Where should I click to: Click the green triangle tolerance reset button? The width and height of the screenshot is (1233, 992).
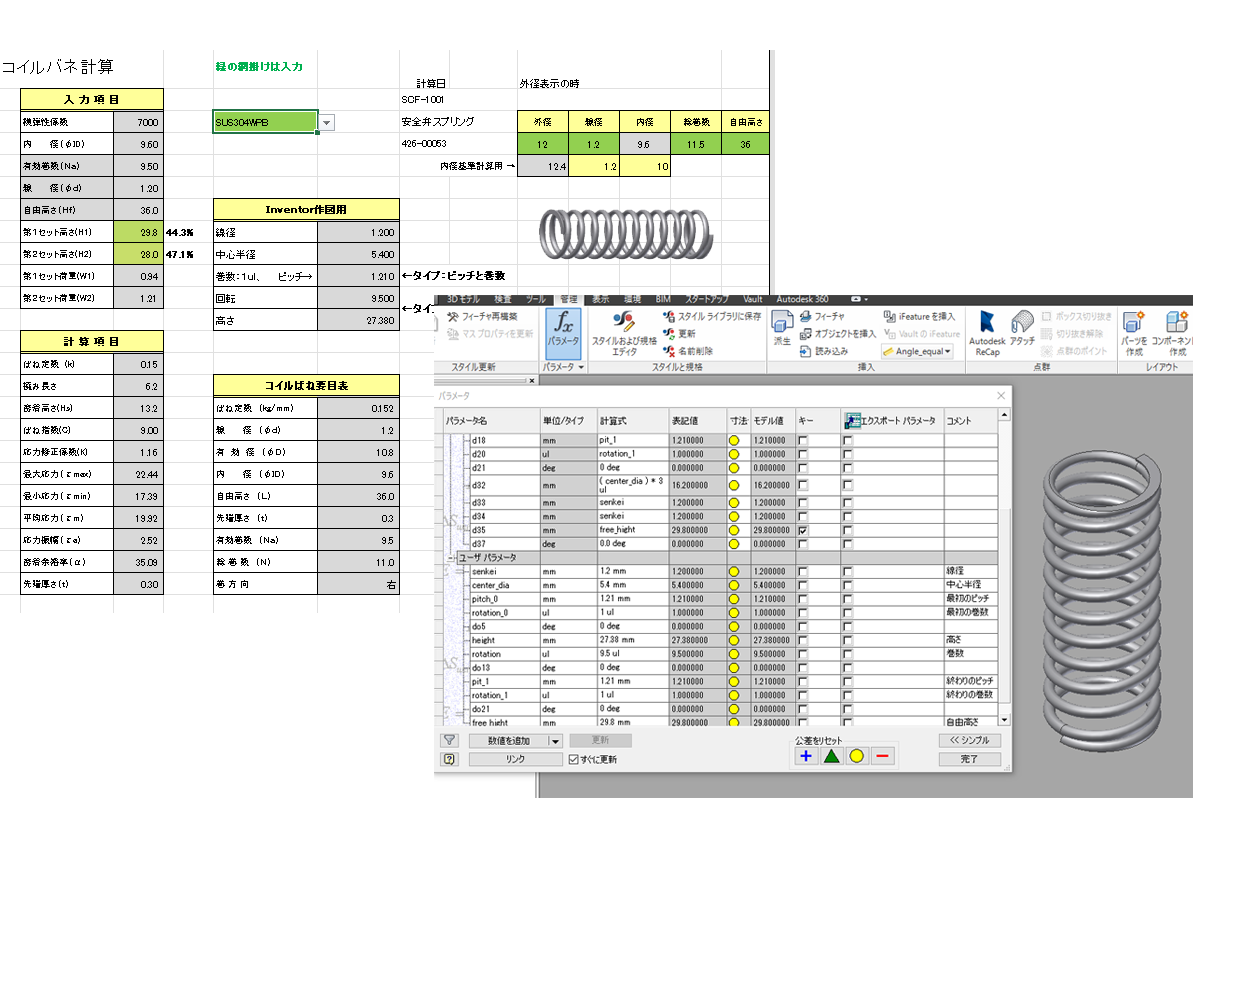831,756
